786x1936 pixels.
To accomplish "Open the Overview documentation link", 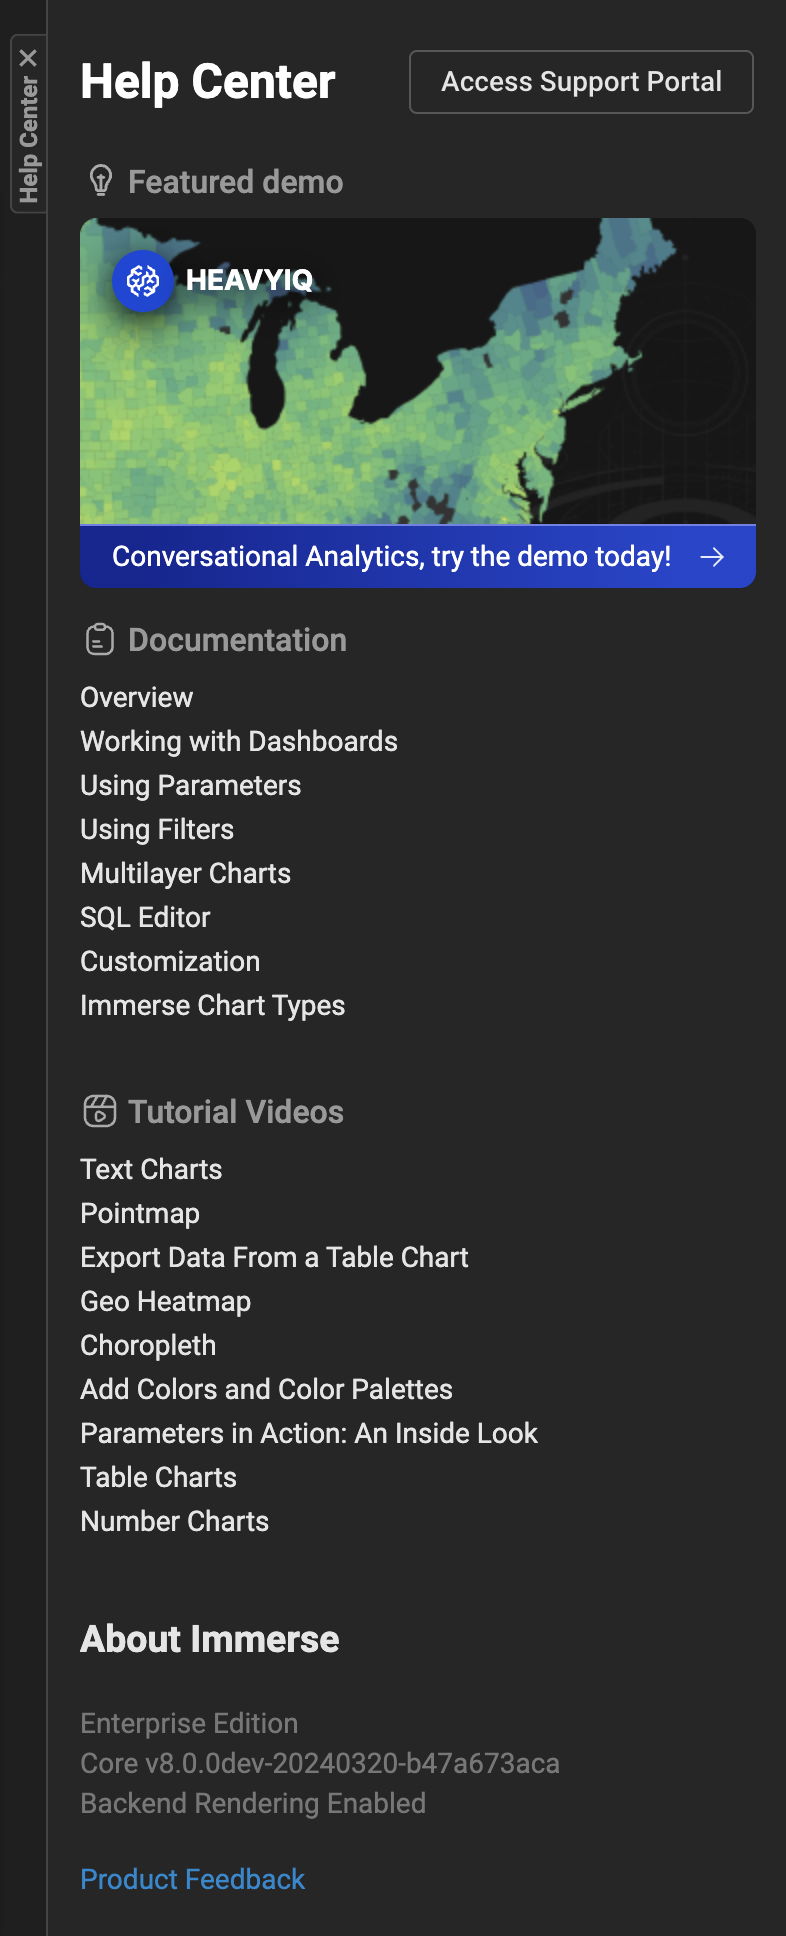I will (x=137, y=697).
